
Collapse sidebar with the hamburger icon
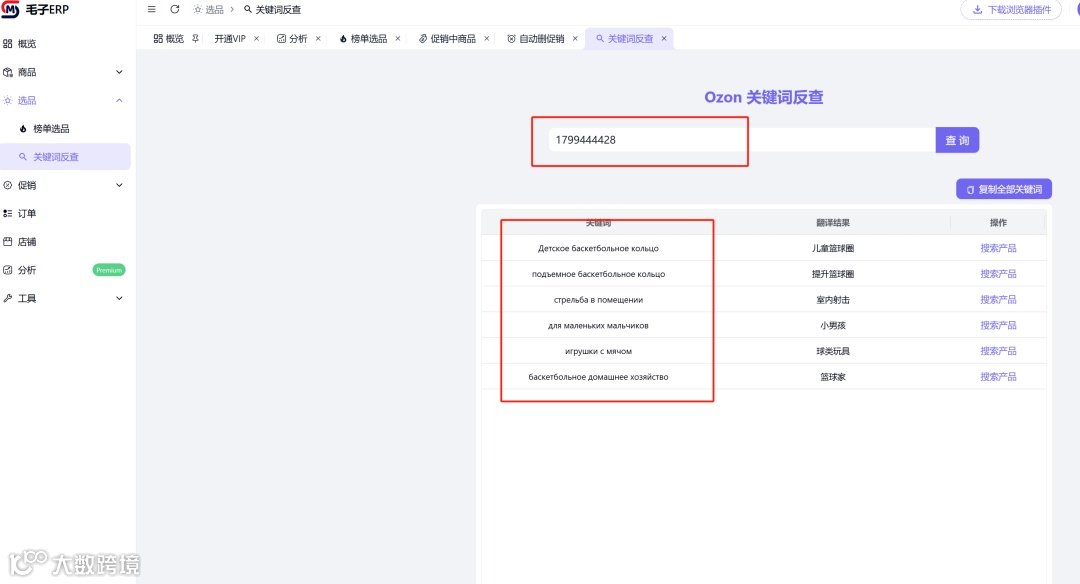pos(152,10)
